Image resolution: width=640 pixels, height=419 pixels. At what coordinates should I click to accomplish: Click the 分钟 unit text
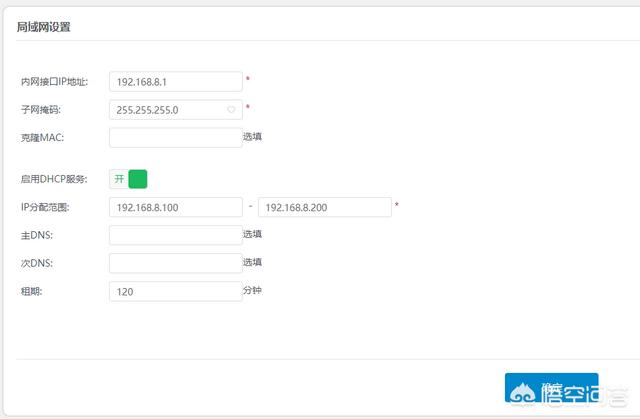click(x=252, y=290)
